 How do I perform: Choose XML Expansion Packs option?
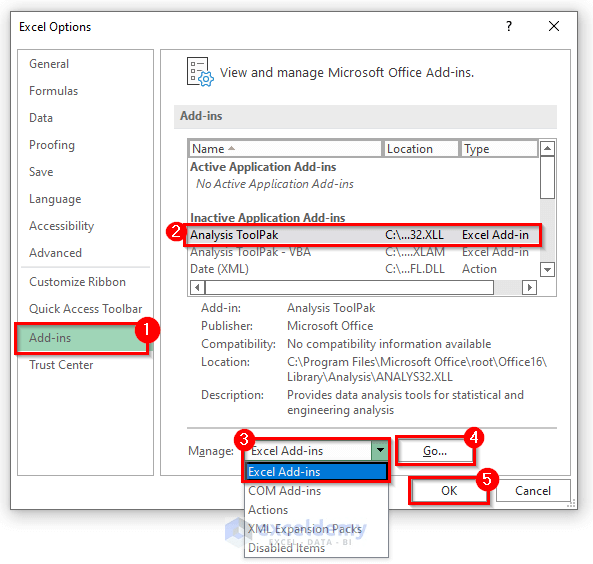[316, 529]
